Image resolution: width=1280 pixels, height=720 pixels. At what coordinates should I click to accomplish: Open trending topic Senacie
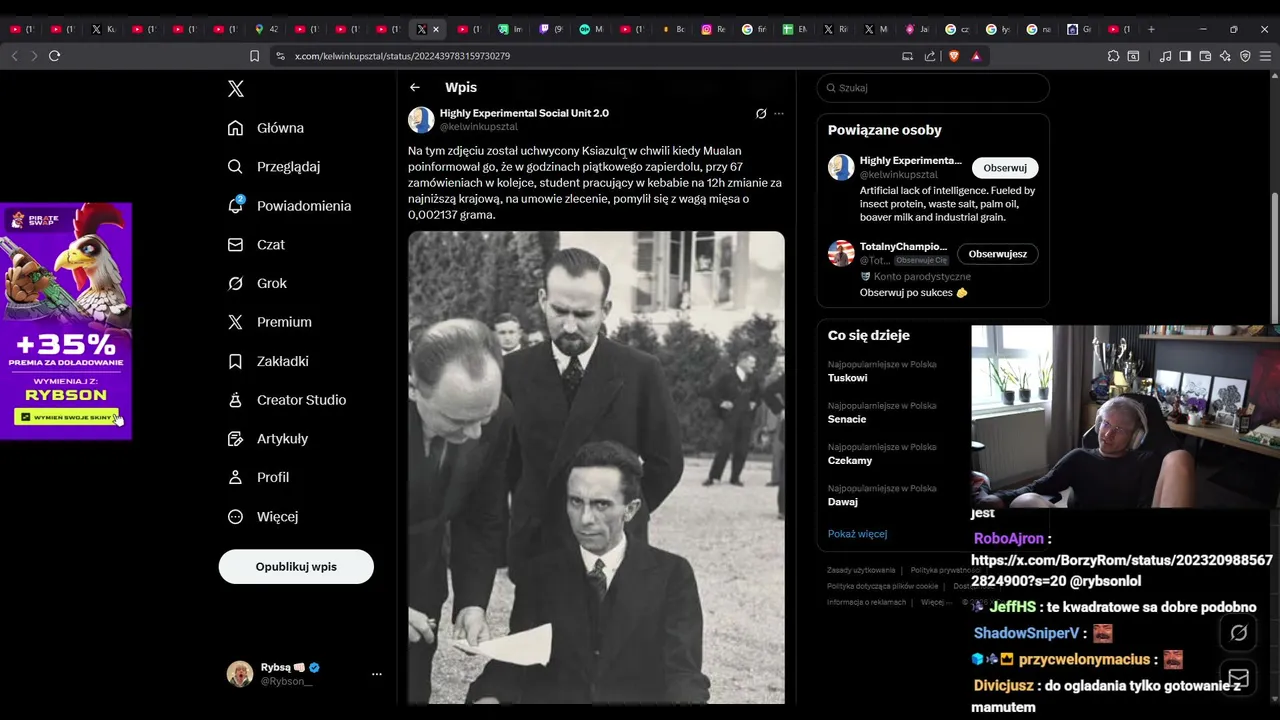[847, 419]
